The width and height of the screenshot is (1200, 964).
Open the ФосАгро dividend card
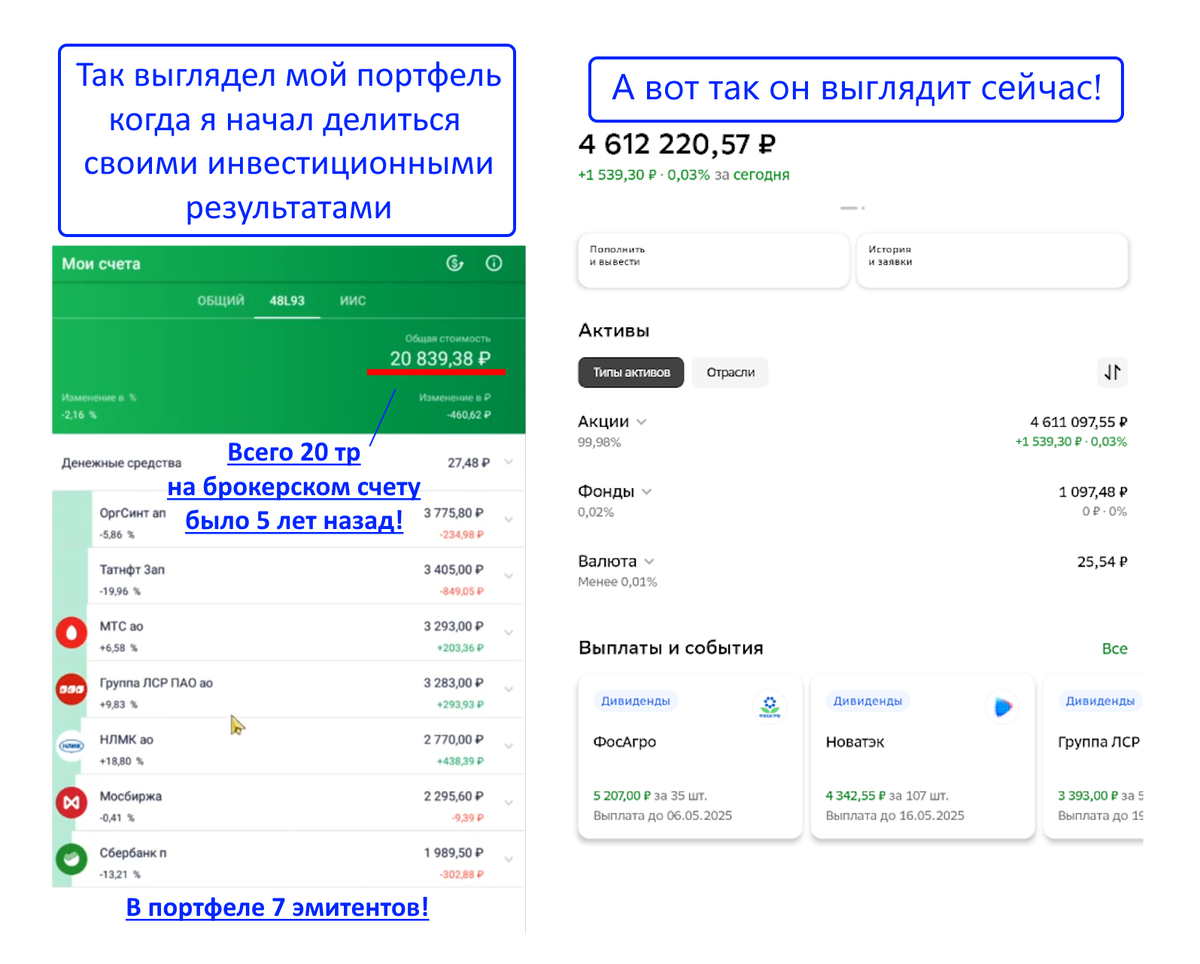click(x=690, y=756)
